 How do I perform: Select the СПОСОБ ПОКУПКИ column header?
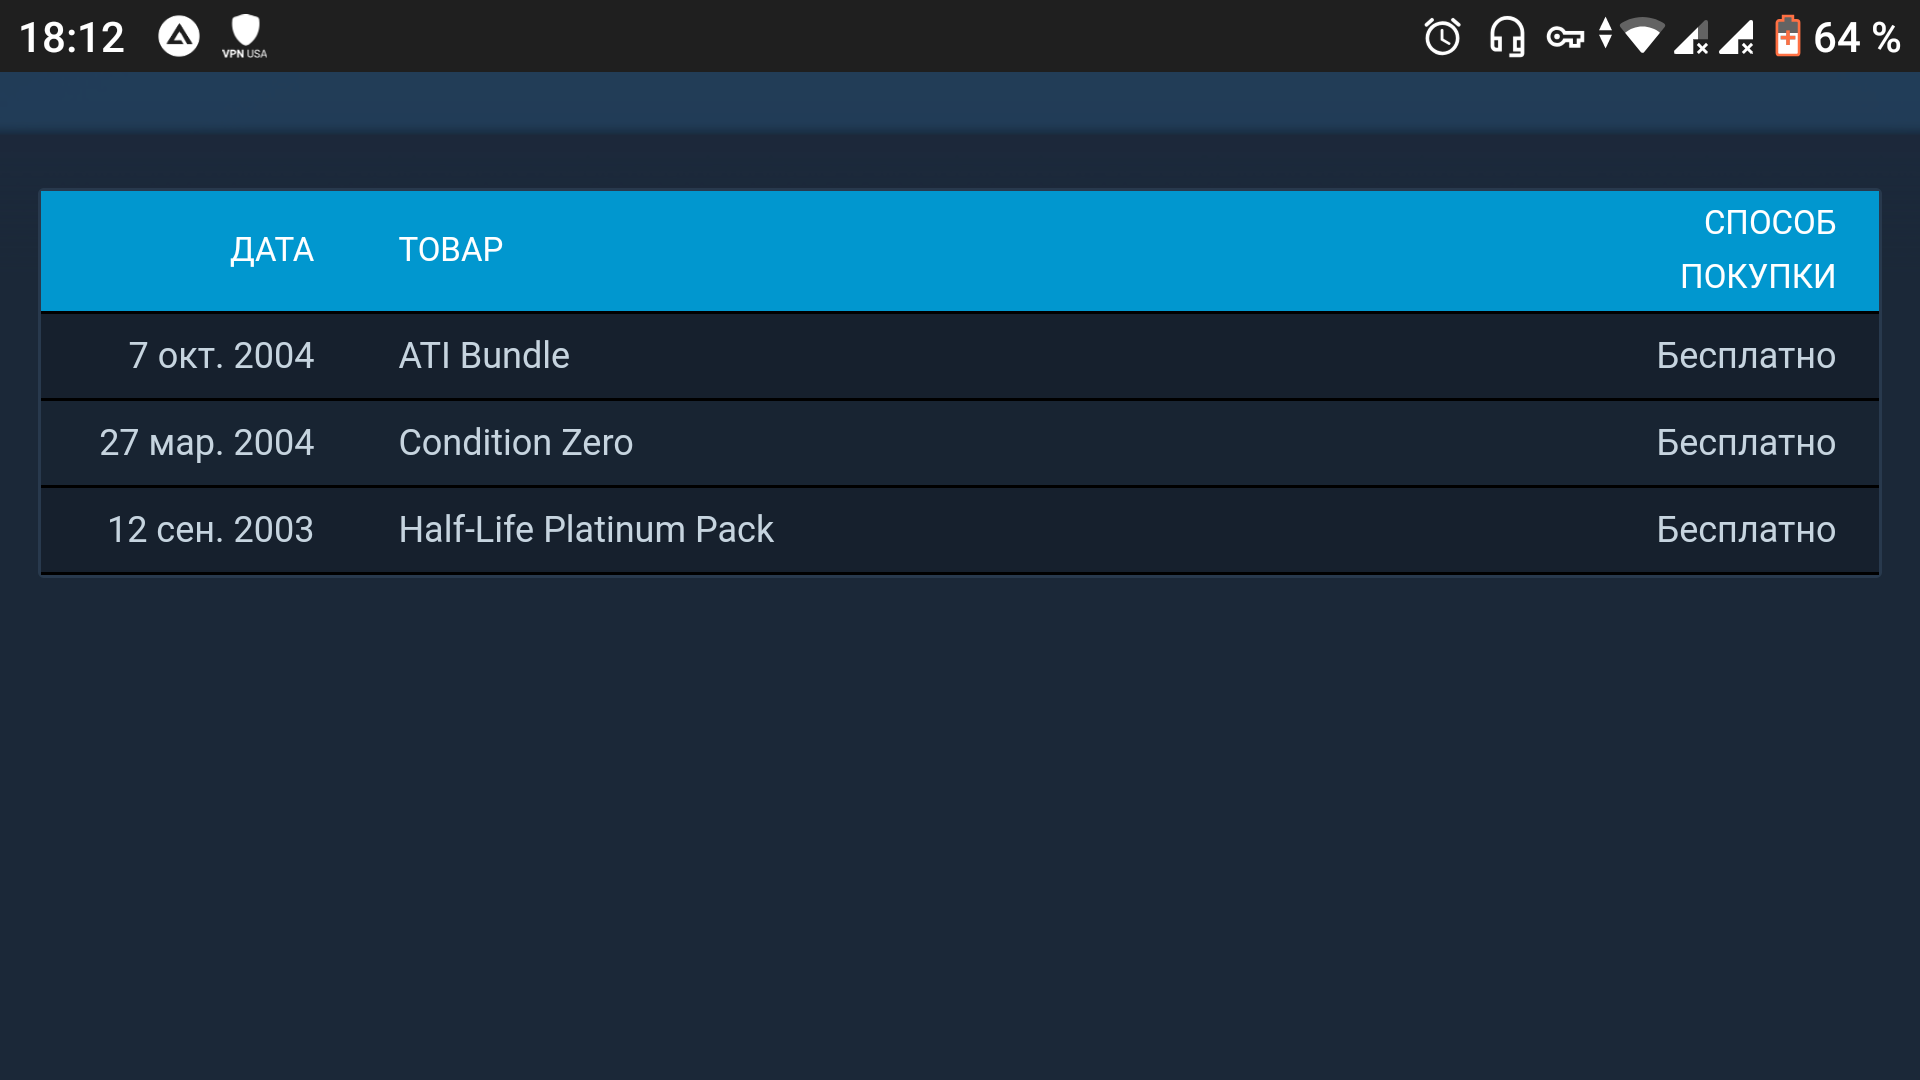(1758, 250)
